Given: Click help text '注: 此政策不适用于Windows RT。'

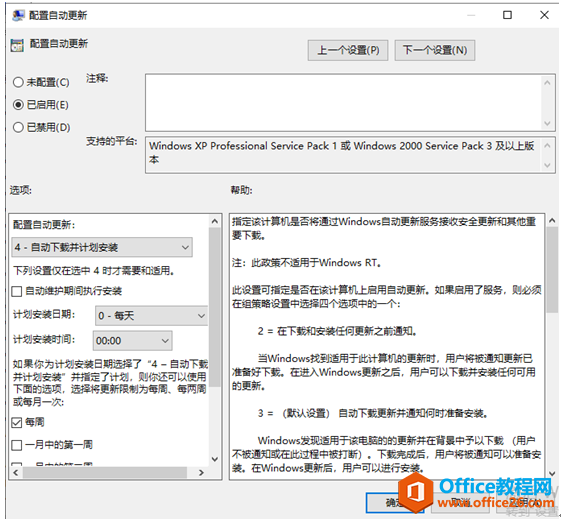Looking at the screenshot, I should [x=307, y=263].
